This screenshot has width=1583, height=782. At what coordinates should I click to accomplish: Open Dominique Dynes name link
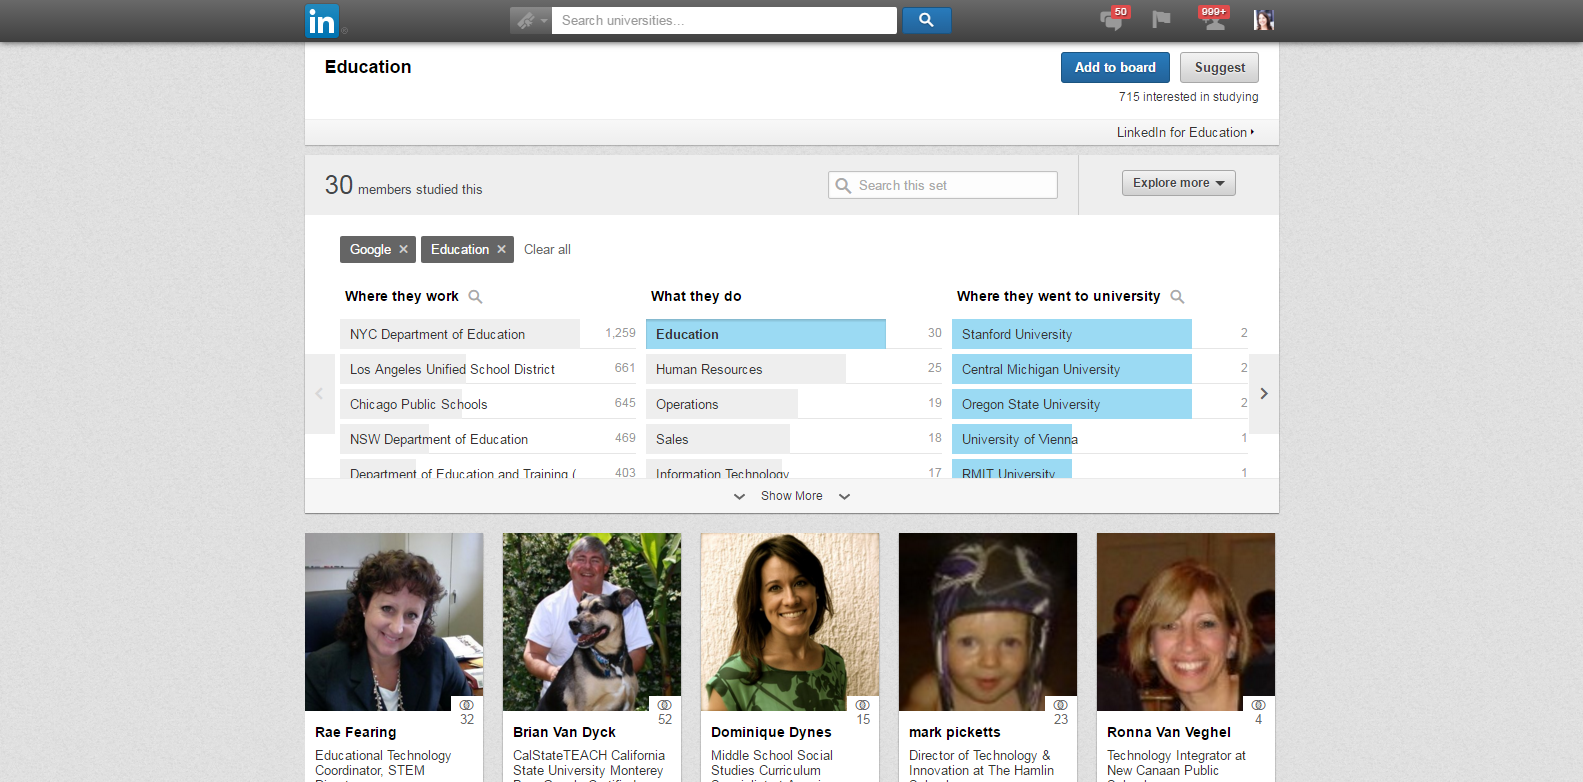click(x=771, y=732)
